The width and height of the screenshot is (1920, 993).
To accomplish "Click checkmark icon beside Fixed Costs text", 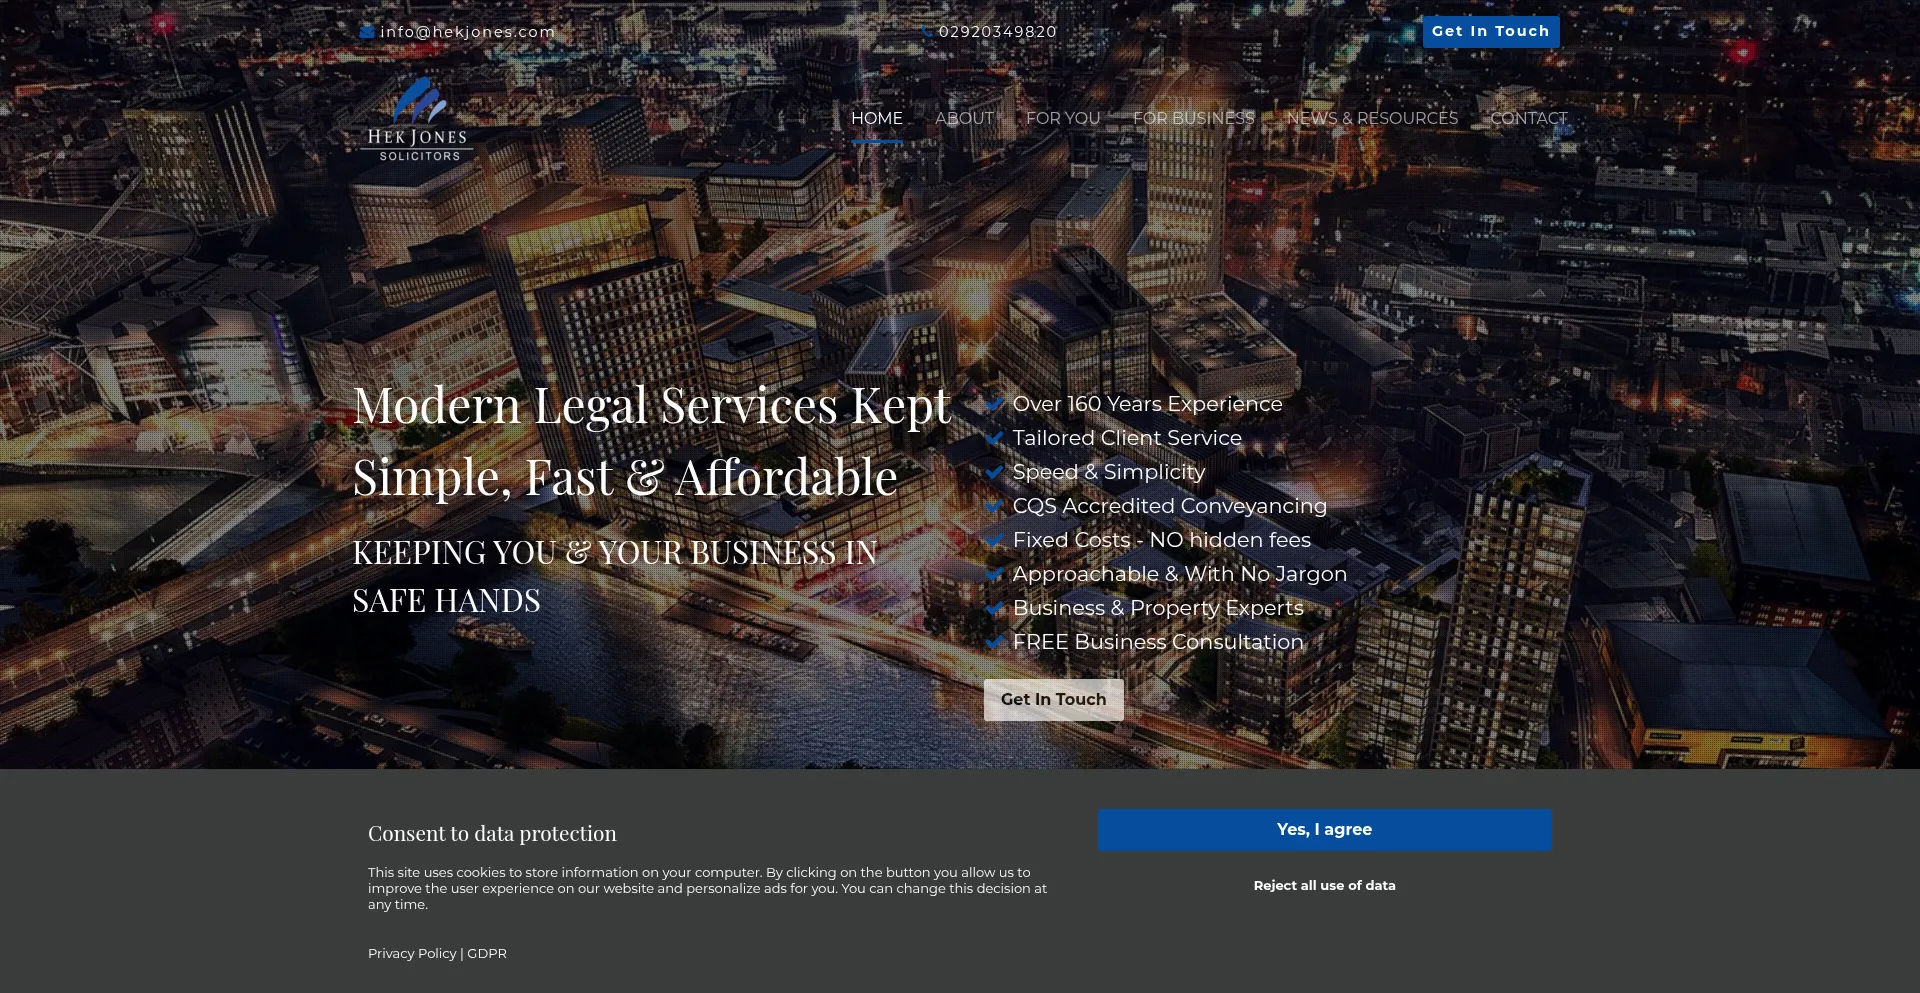I will point(995,540).
